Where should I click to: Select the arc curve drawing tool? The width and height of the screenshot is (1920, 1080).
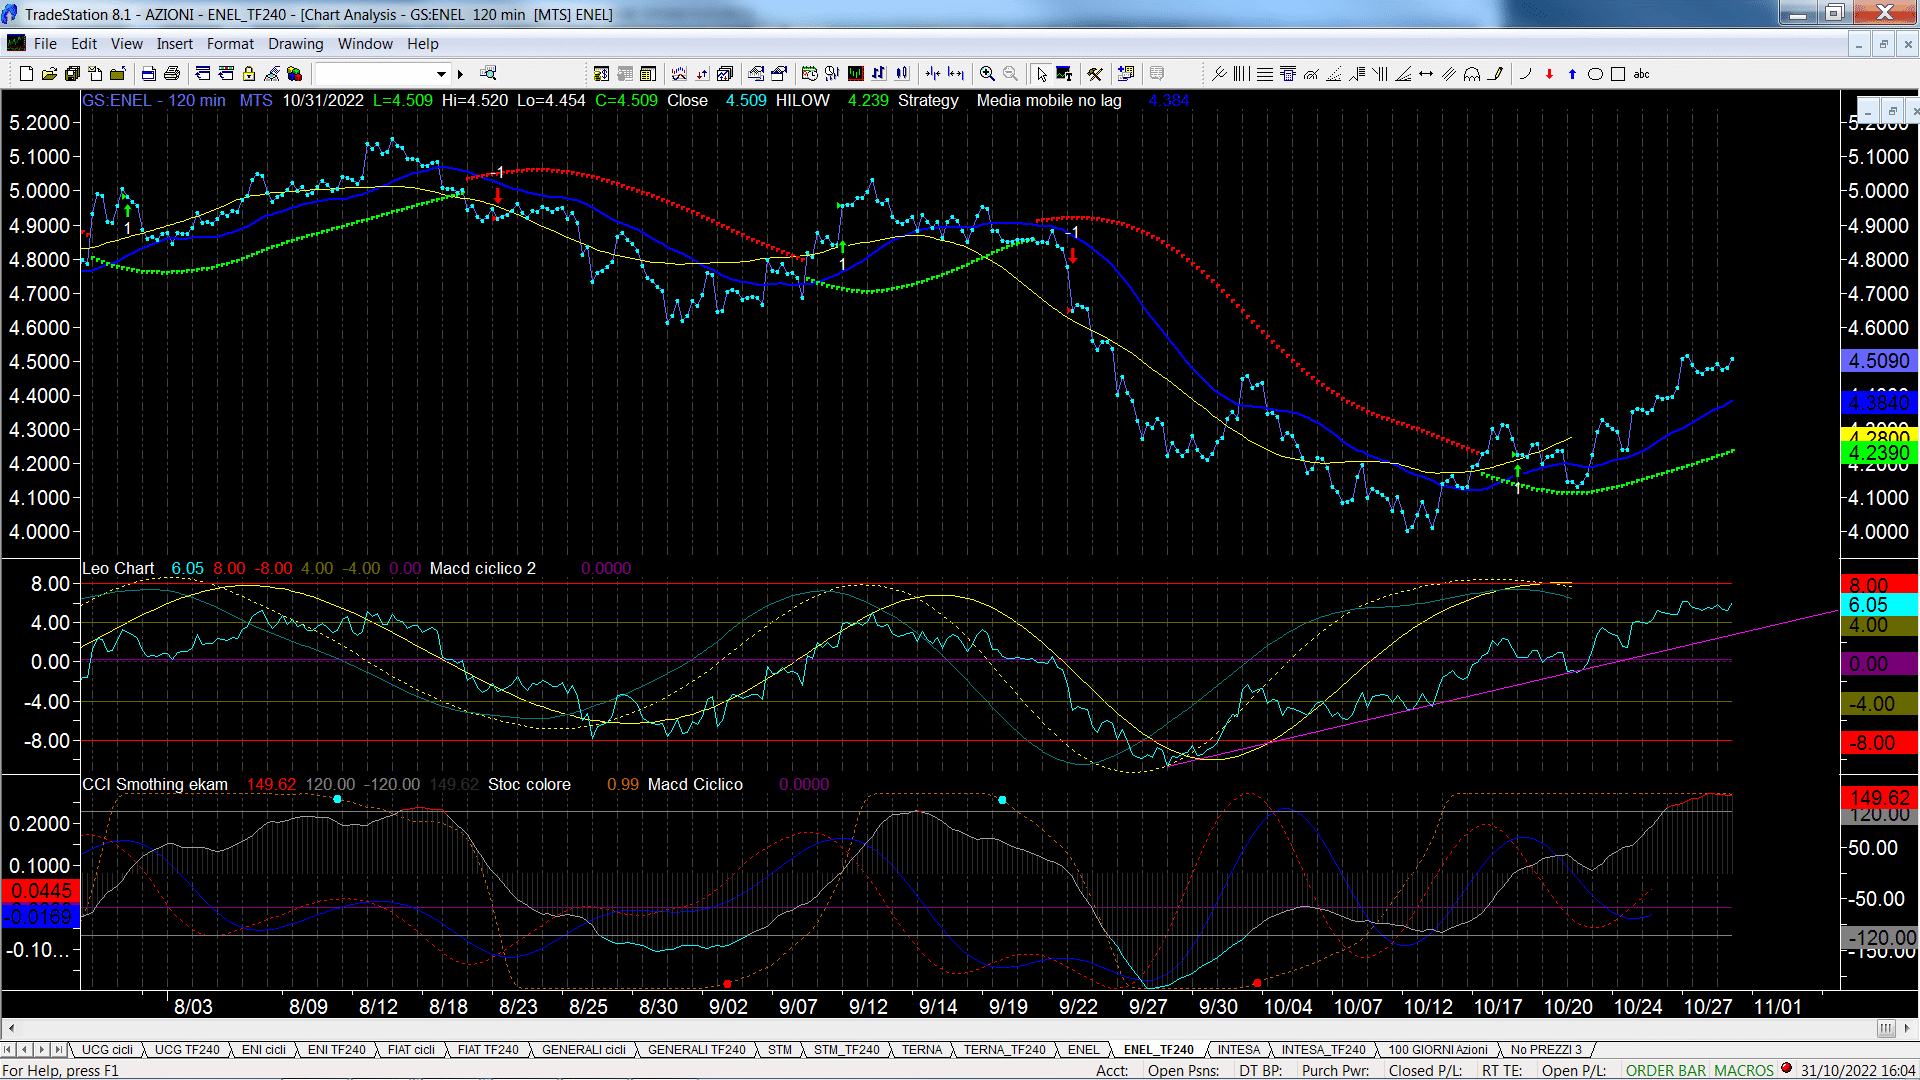pyautogui.click(x=1525, y=74)
